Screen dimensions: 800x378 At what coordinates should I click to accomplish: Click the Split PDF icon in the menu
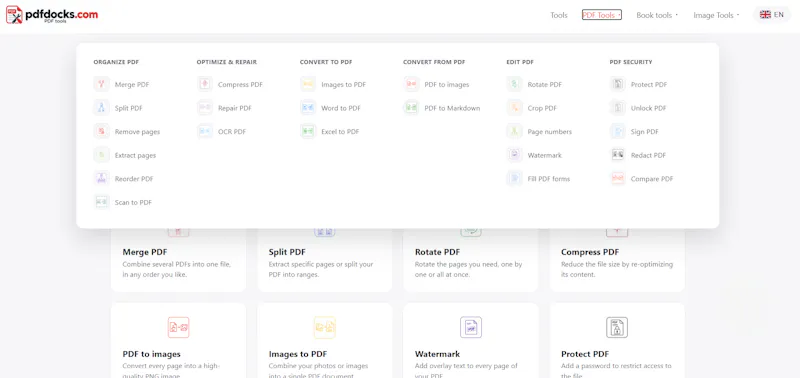point(102,108)
